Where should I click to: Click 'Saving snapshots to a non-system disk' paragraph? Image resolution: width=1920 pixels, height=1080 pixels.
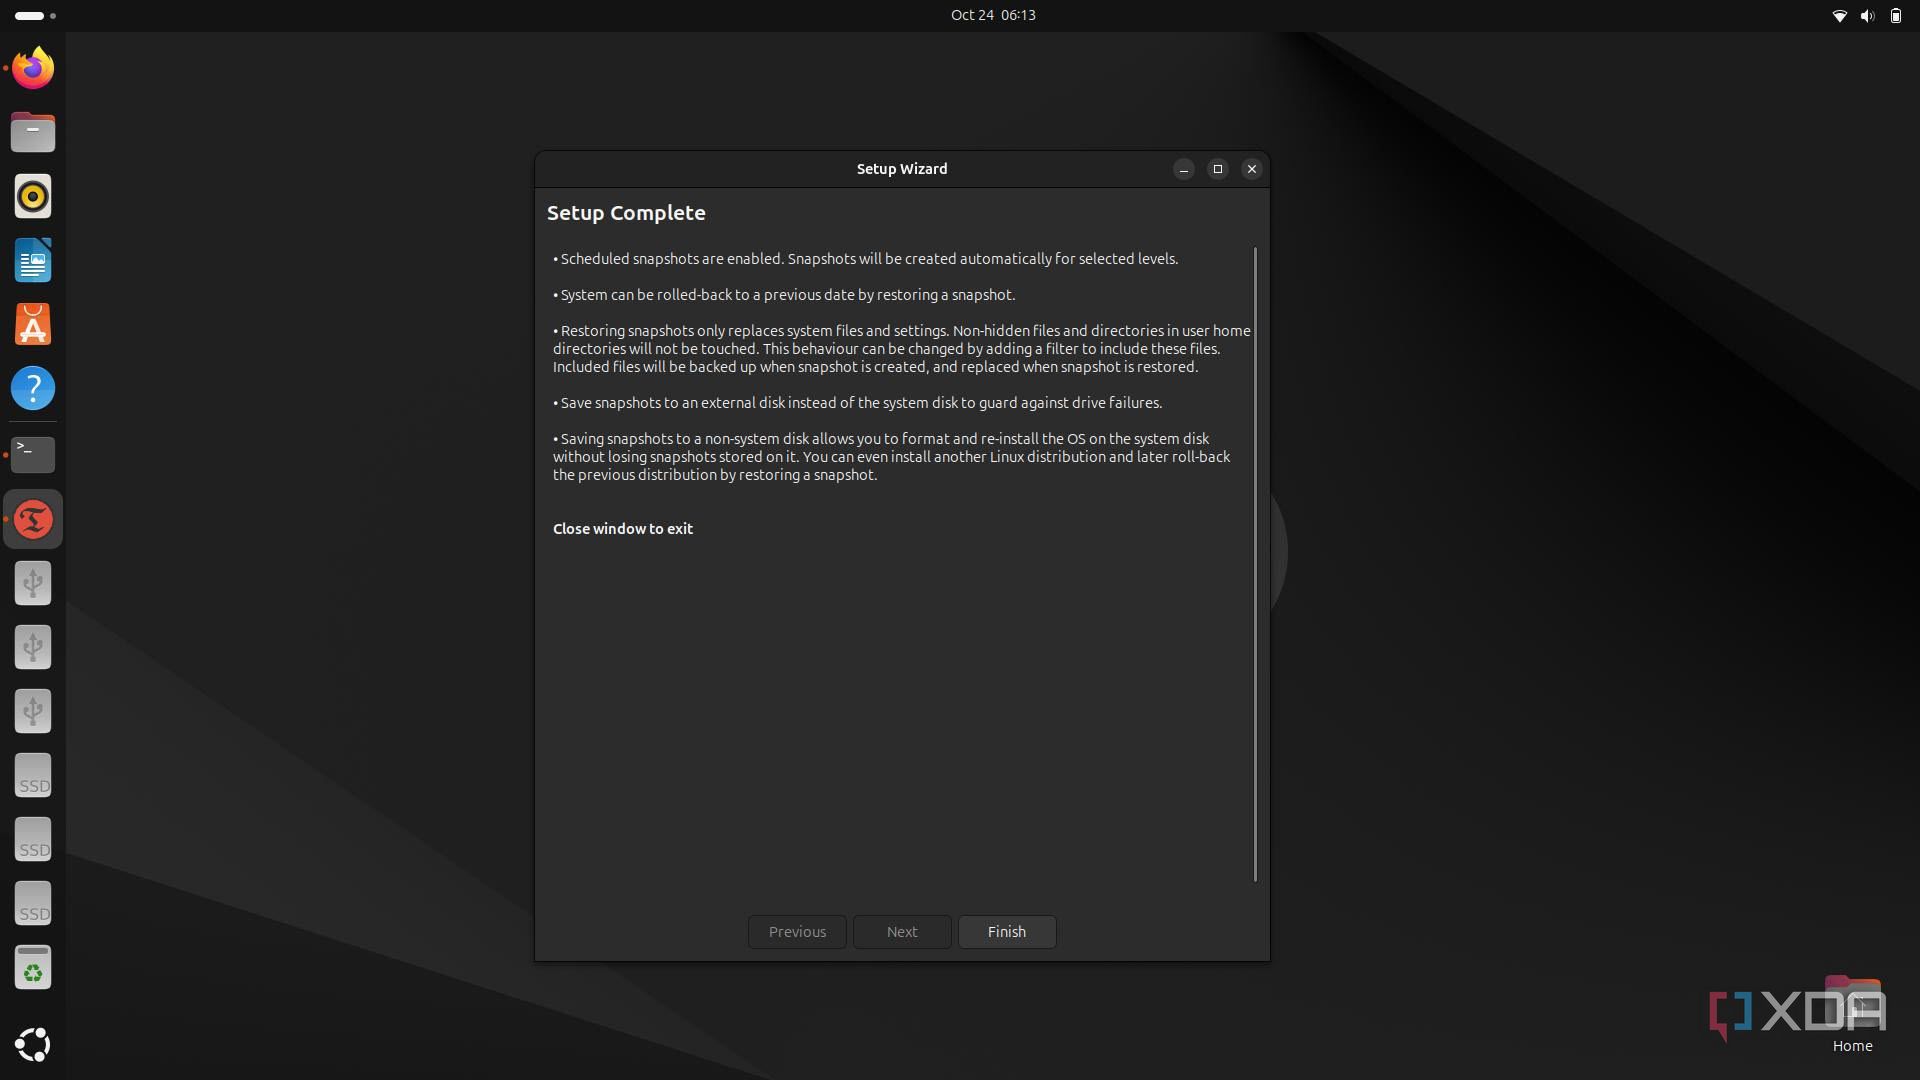[892, 456]
